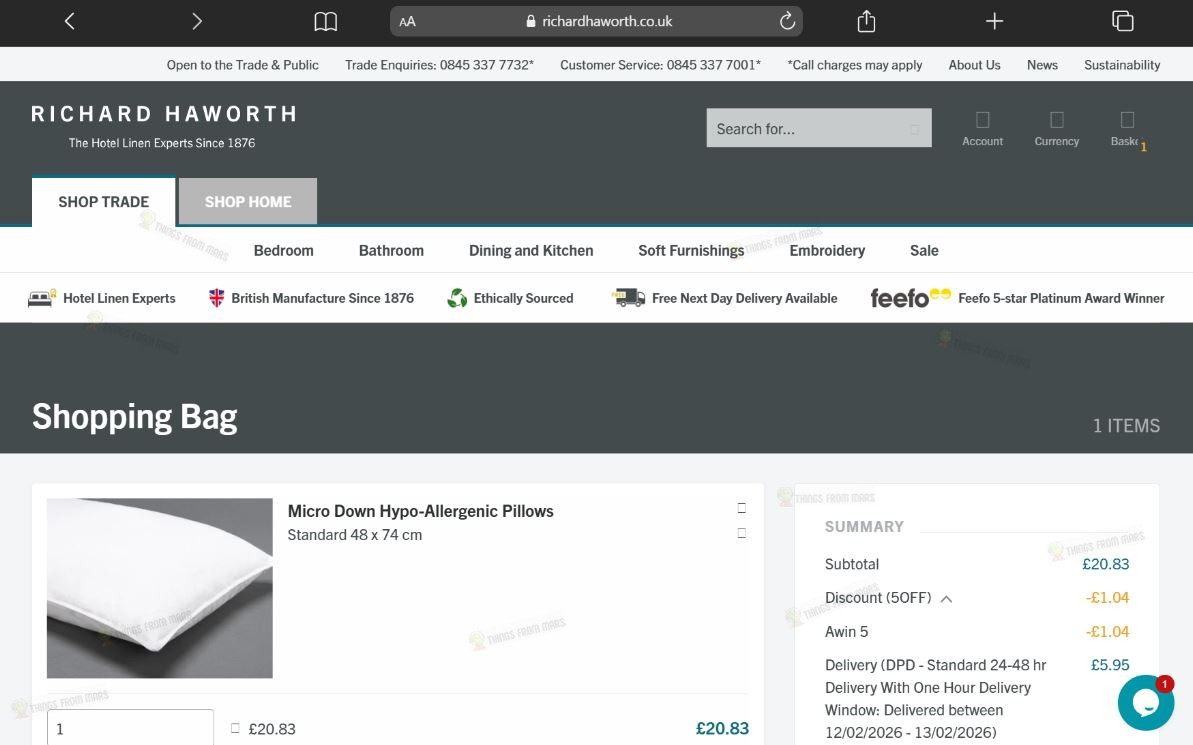
Task: Click the Hotel Linen Experts bed icon
Action: pyautogui.click(x=42, y=298)
